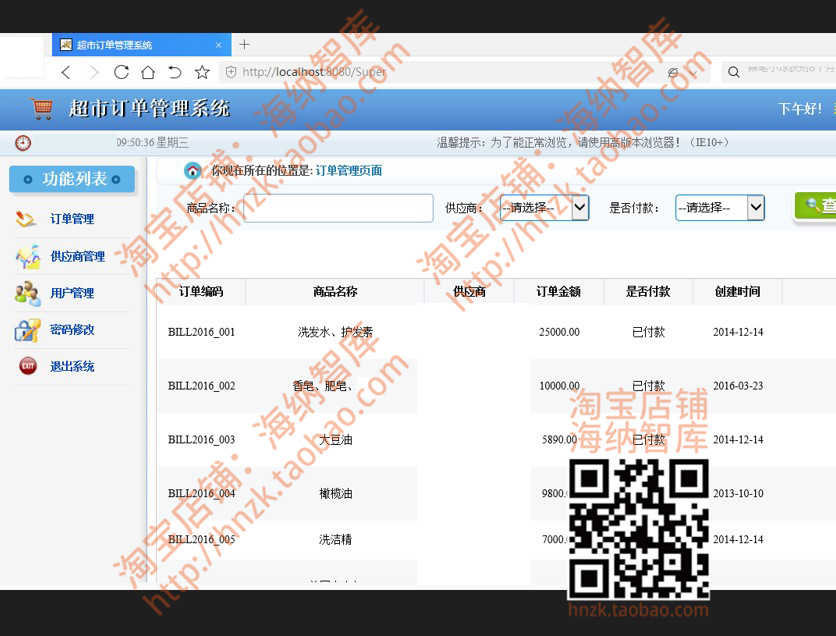Click the browser search magnifier icon
836x636 pixels.
click(734, 72)
